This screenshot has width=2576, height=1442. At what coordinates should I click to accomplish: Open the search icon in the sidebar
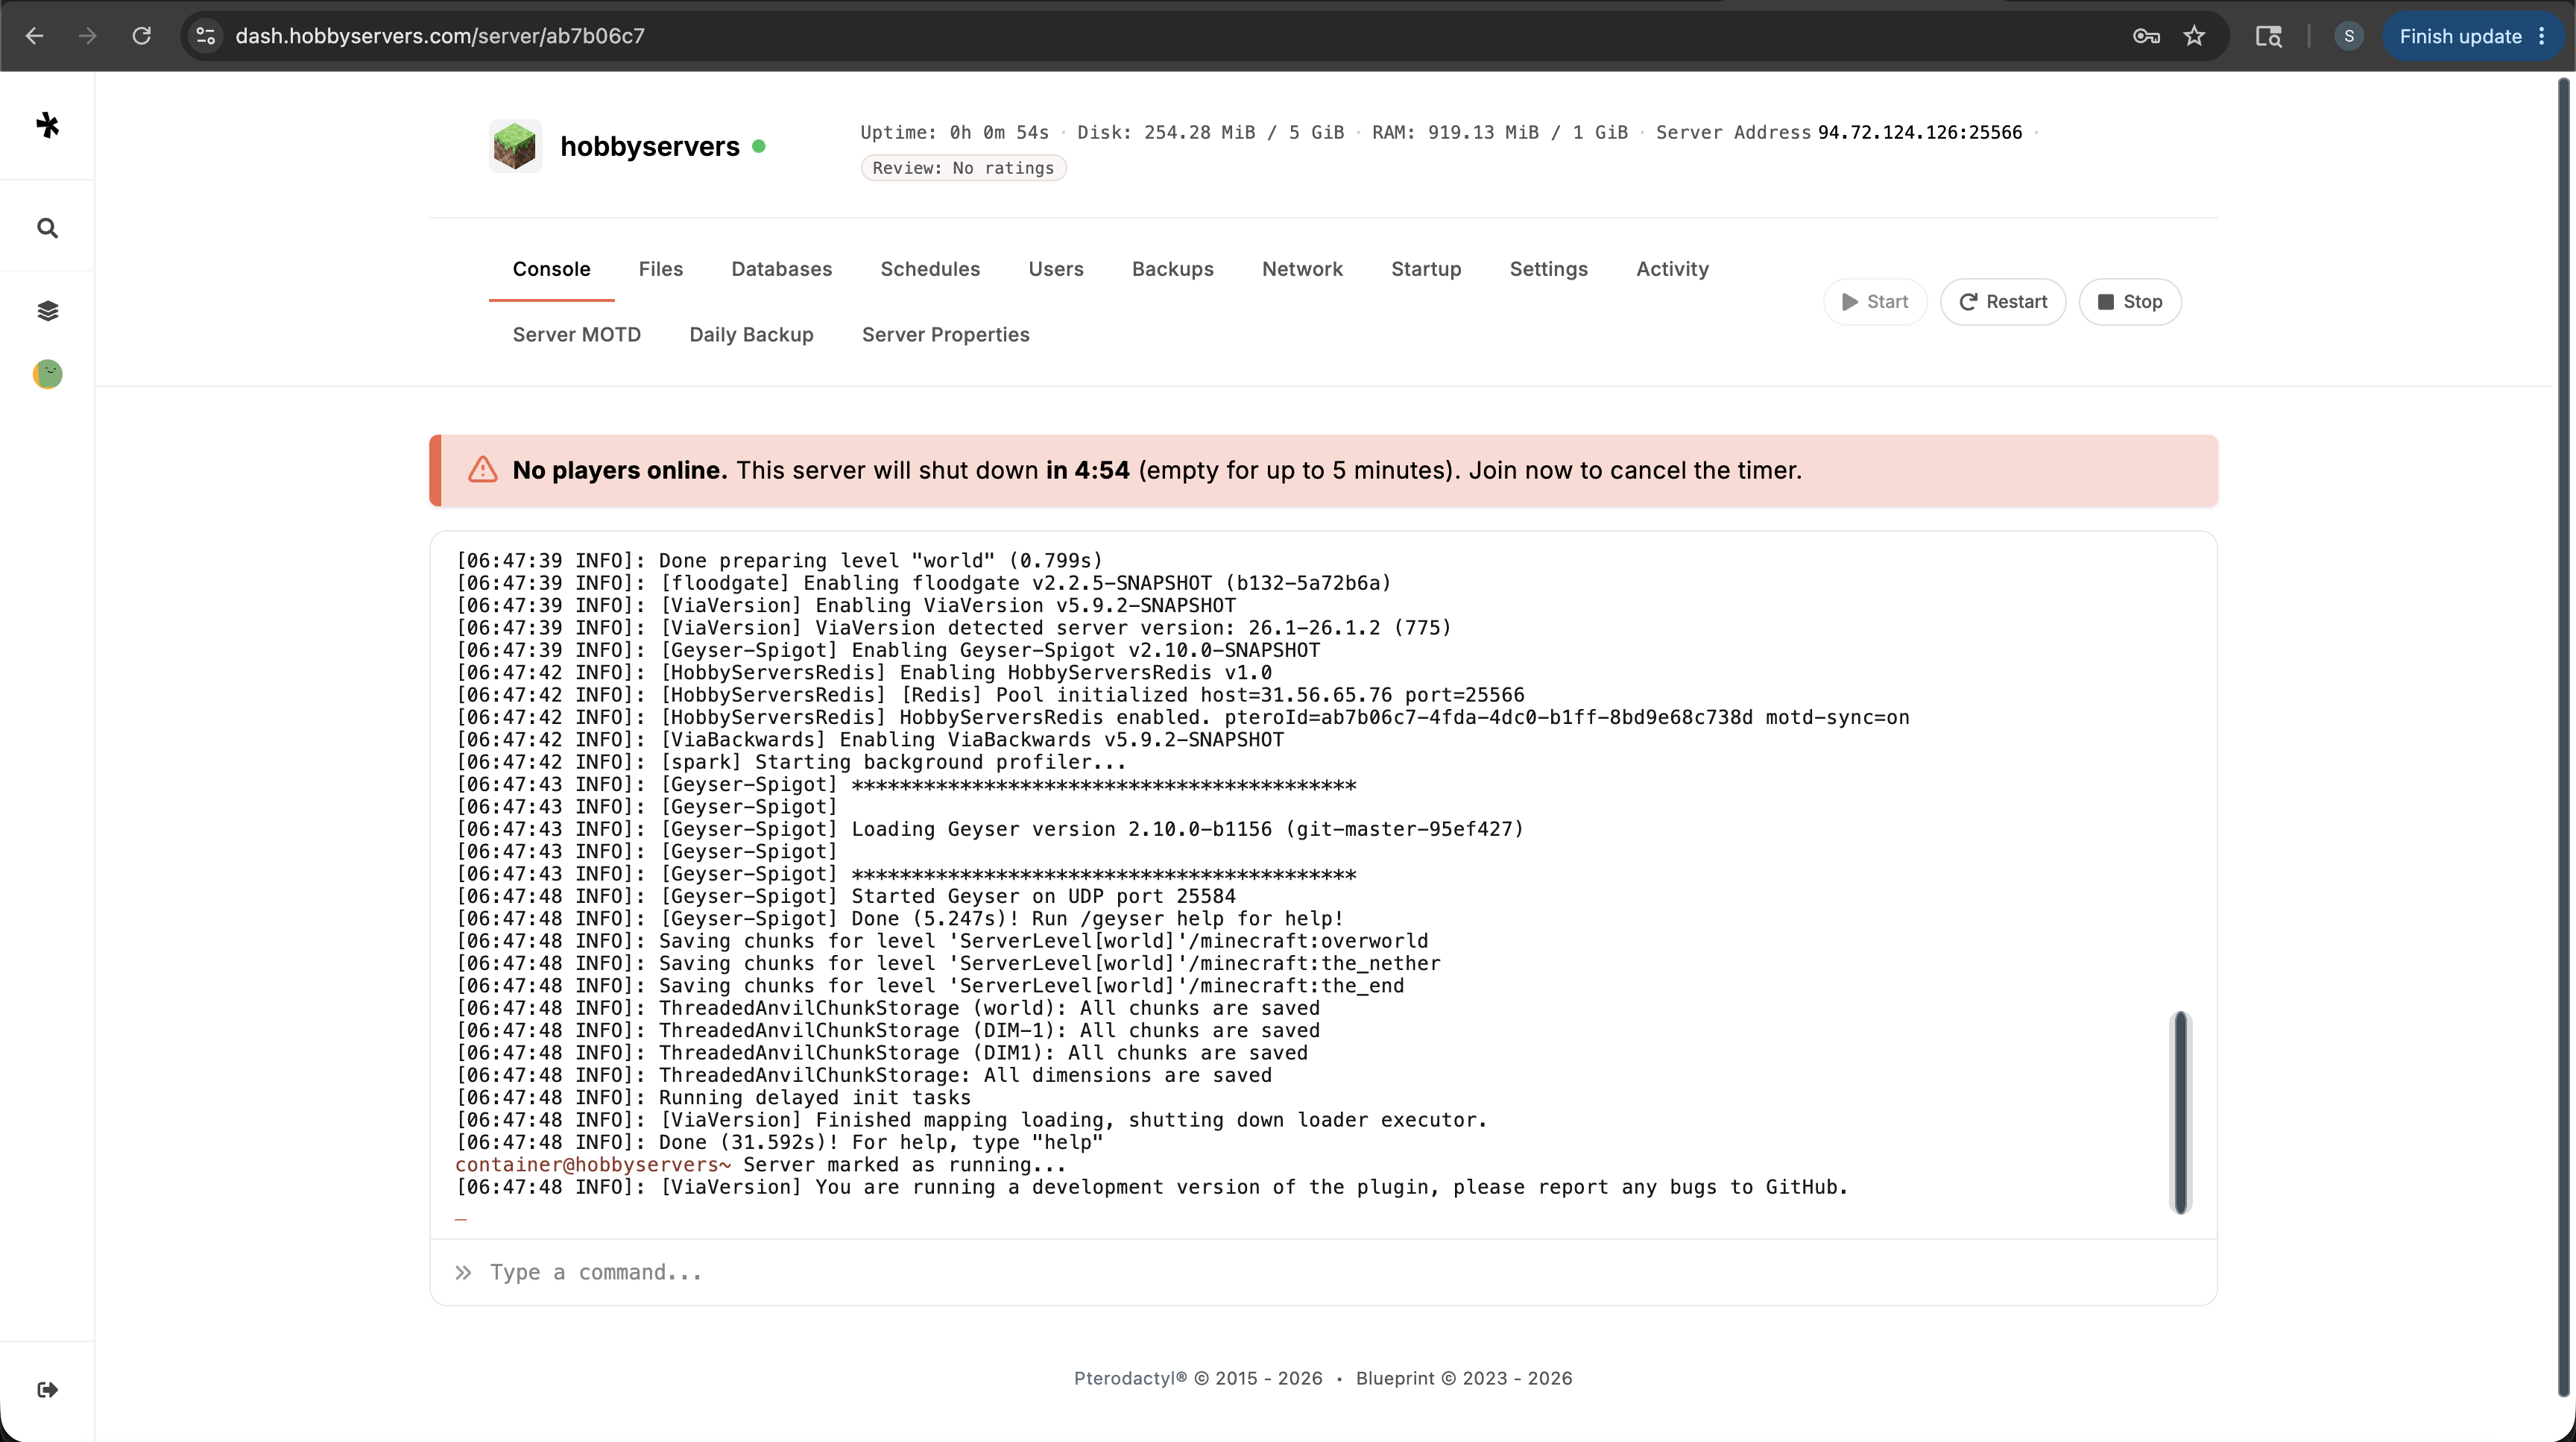click(47, 228)
